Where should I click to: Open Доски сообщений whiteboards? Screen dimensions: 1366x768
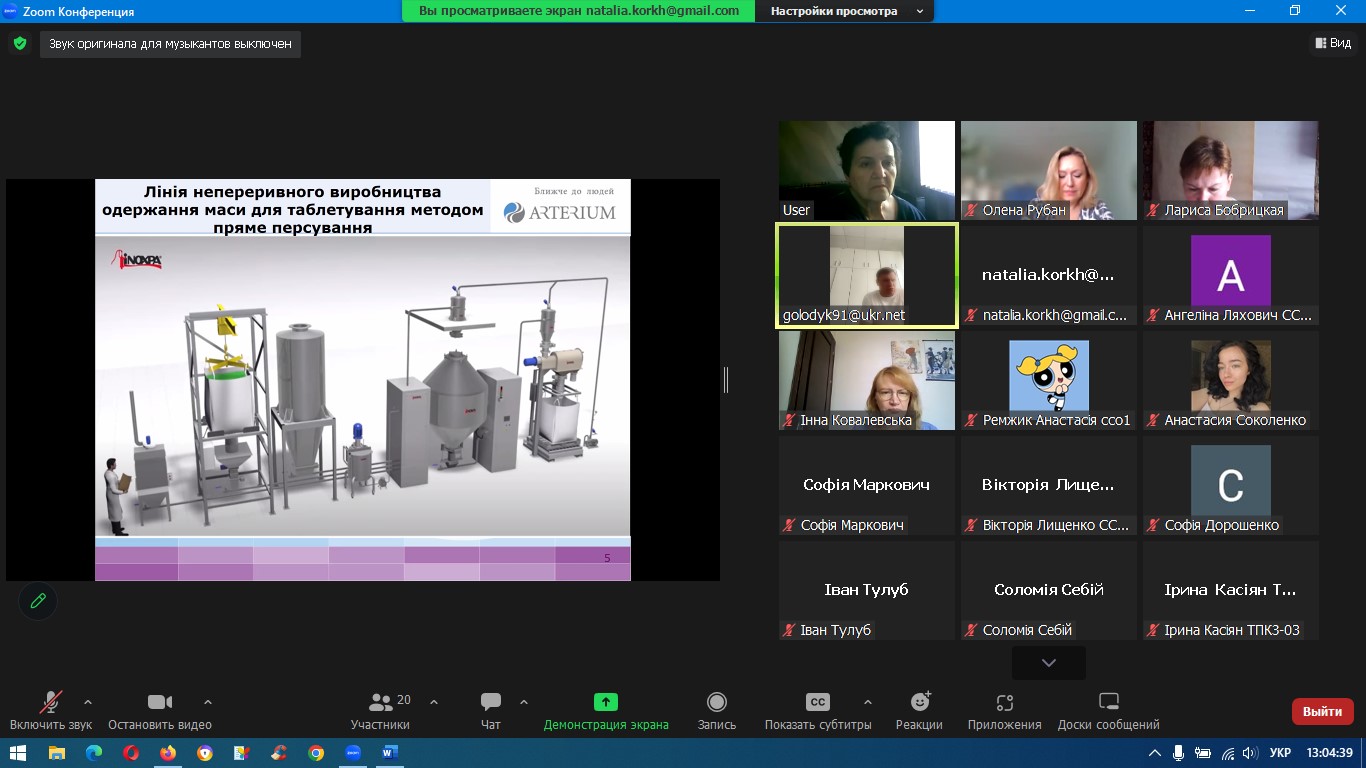(1108, 710)
